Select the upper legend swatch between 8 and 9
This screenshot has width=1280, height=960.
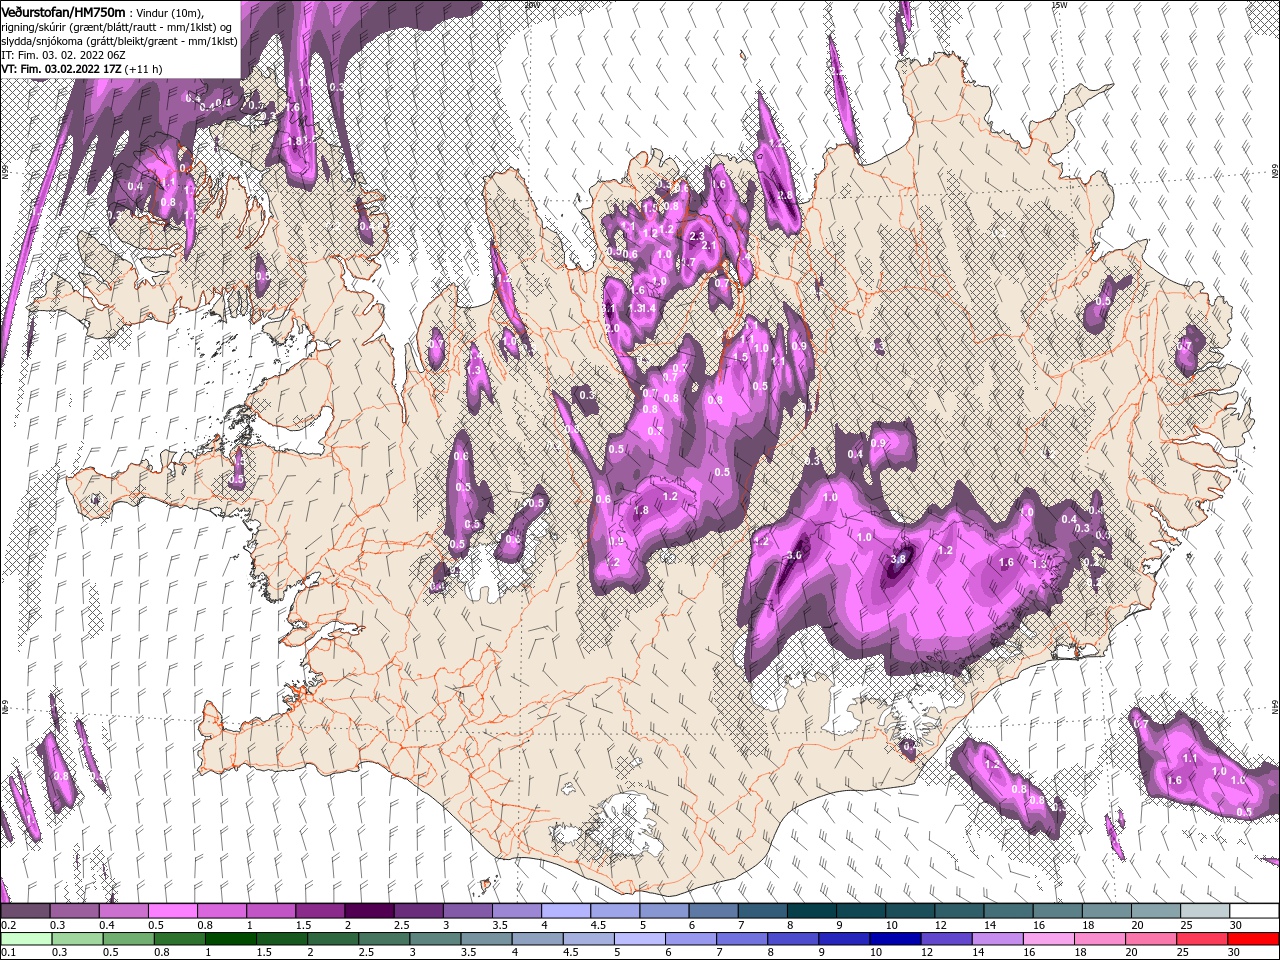pos(811,911)
